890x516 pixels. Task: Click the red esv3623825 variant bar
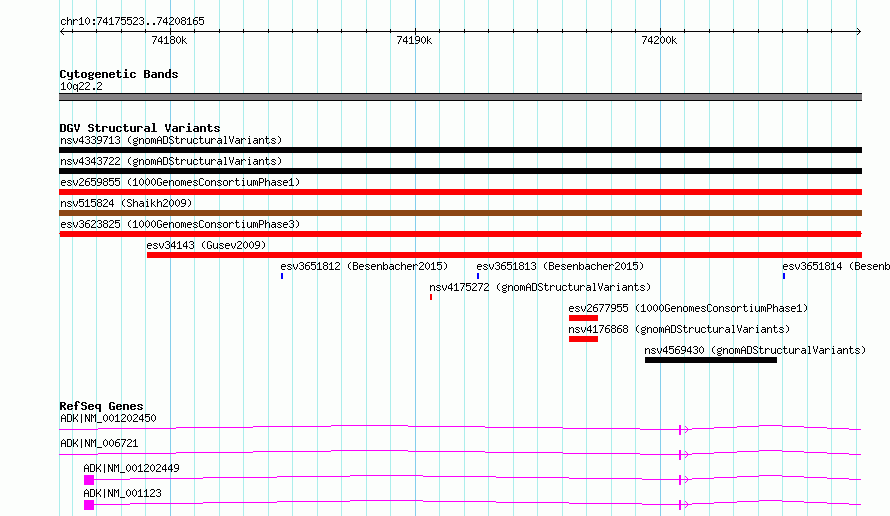pyautogui.click(x=460, y=234)
